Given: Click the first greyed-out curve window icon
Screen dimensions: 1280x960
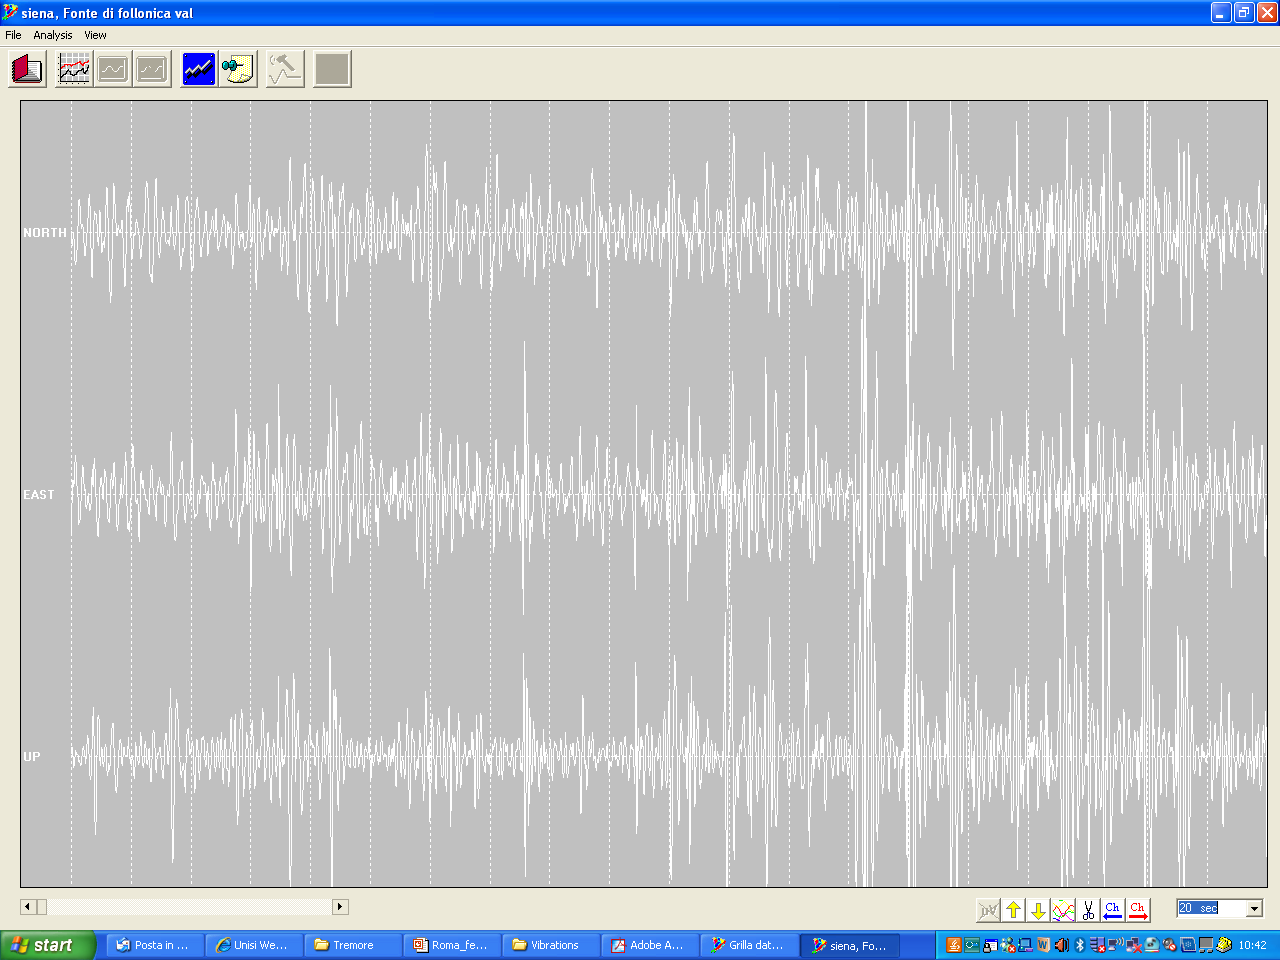Looking at the screenshot, I should [x=113, y=69].
